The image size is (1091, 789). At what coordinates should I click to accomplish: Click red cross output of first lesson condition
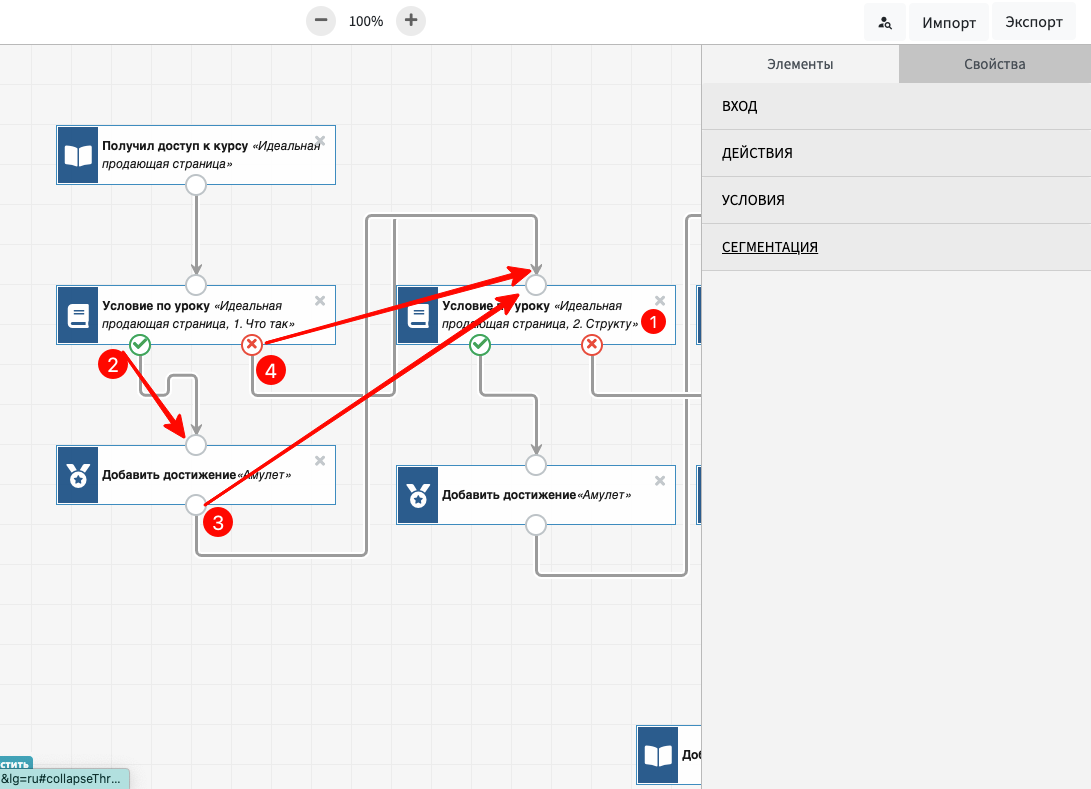point(252,345)
